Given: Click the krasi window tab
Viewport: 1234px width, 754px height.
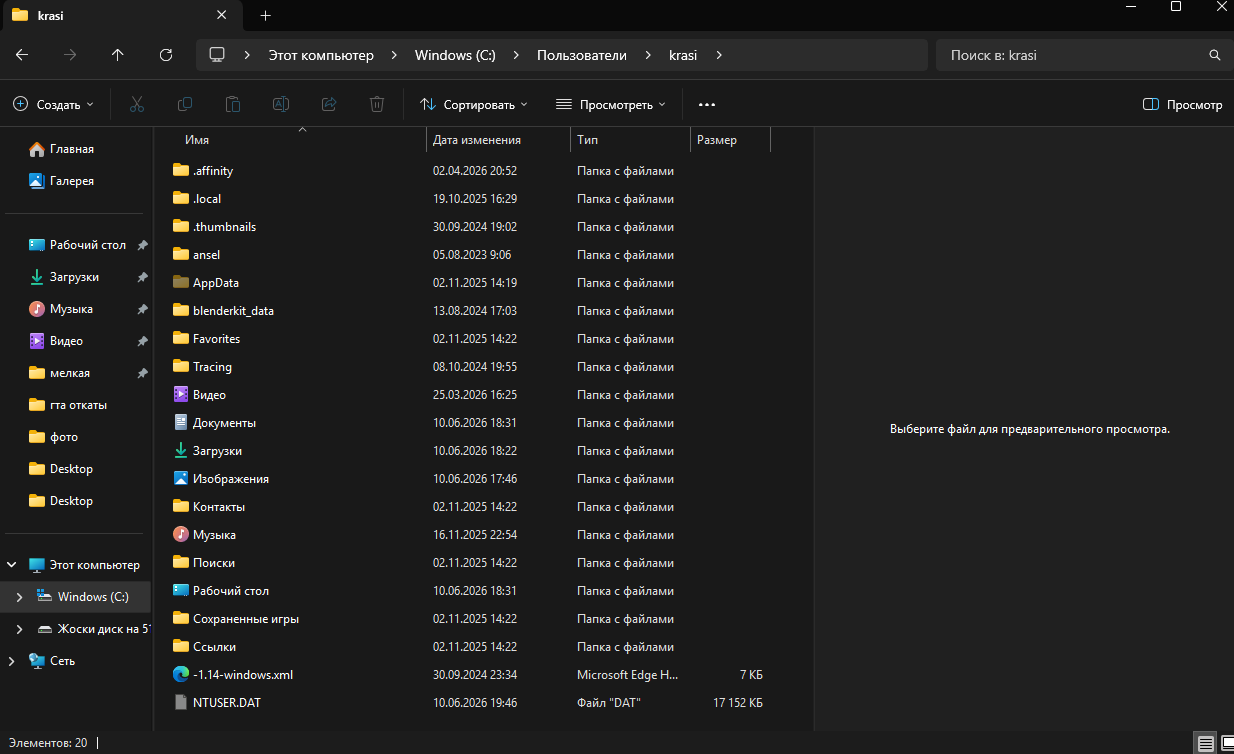Looking at the screenshot, I should tap(123, 16).
